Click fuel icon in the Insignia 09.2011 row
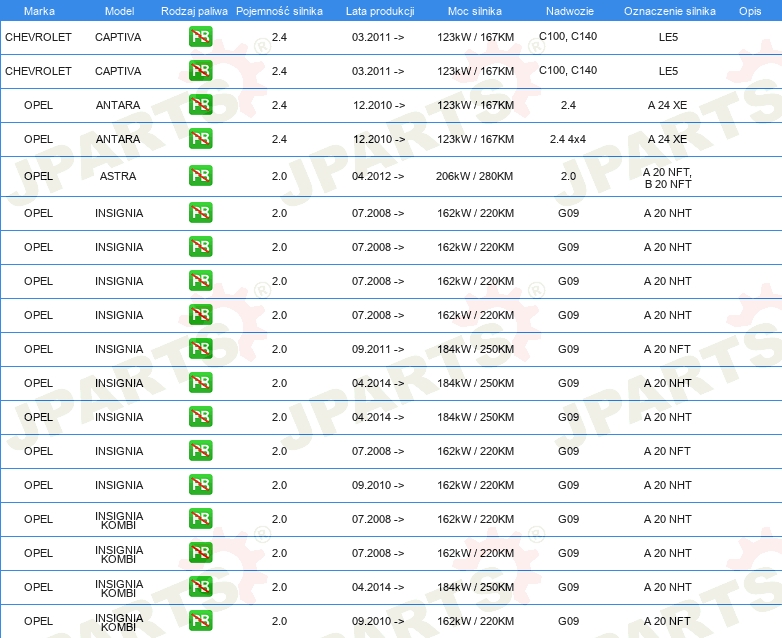This screenshot has width=782, height=638. point(200,349)
